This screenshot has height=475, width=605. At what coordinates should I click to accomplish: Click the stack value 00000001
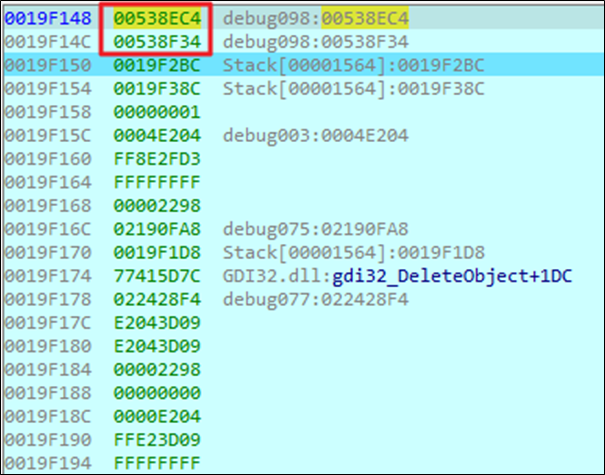[157, 112]
